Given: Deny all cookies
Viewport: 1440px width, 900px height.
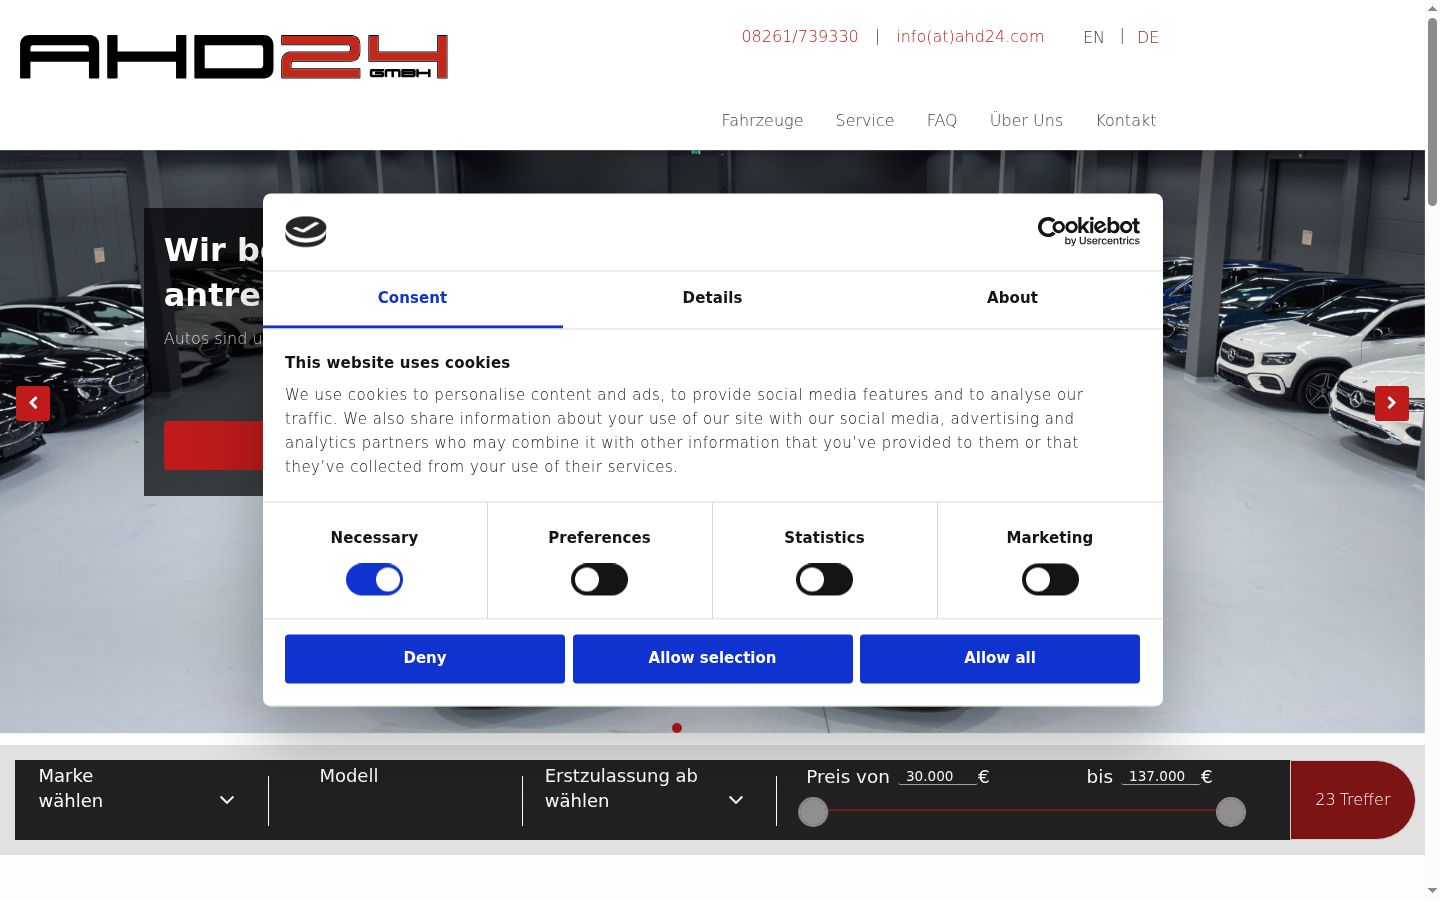Looking at the screenshot, I should (x=425, y=658).
